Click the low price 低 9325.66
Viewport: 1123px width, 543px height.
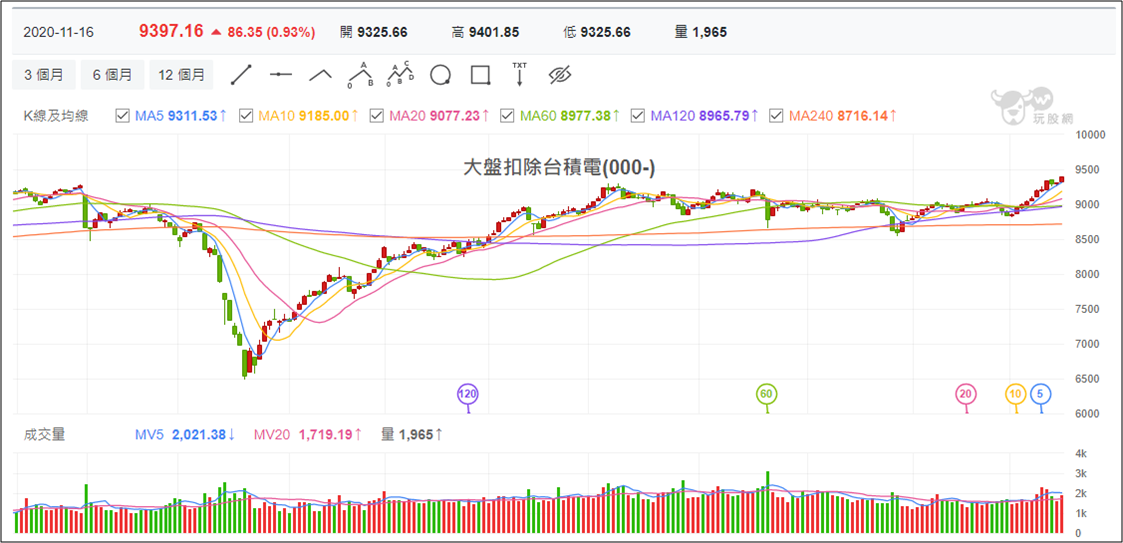(x=597, y=32)
